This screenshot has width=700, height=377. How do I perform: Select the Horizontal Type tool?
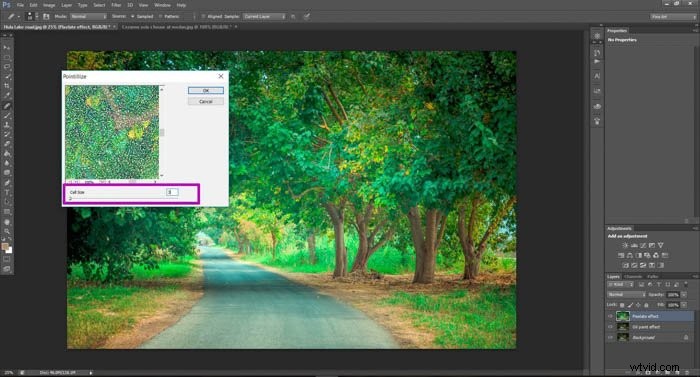pyautogui.click(x=7, y=193)
